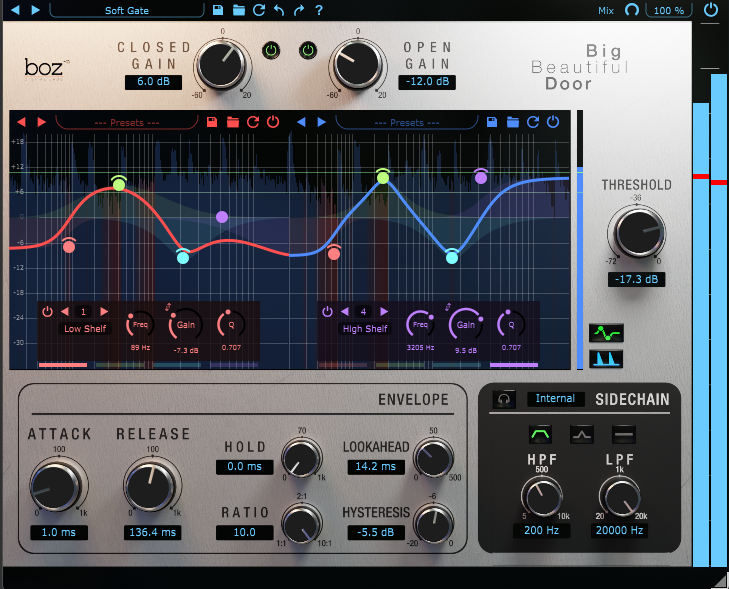Open the High Shelf filter type menu
Image resolution: width=729 pixels, height=589 pixels.
pyautogui.click(x=365, y=329)
